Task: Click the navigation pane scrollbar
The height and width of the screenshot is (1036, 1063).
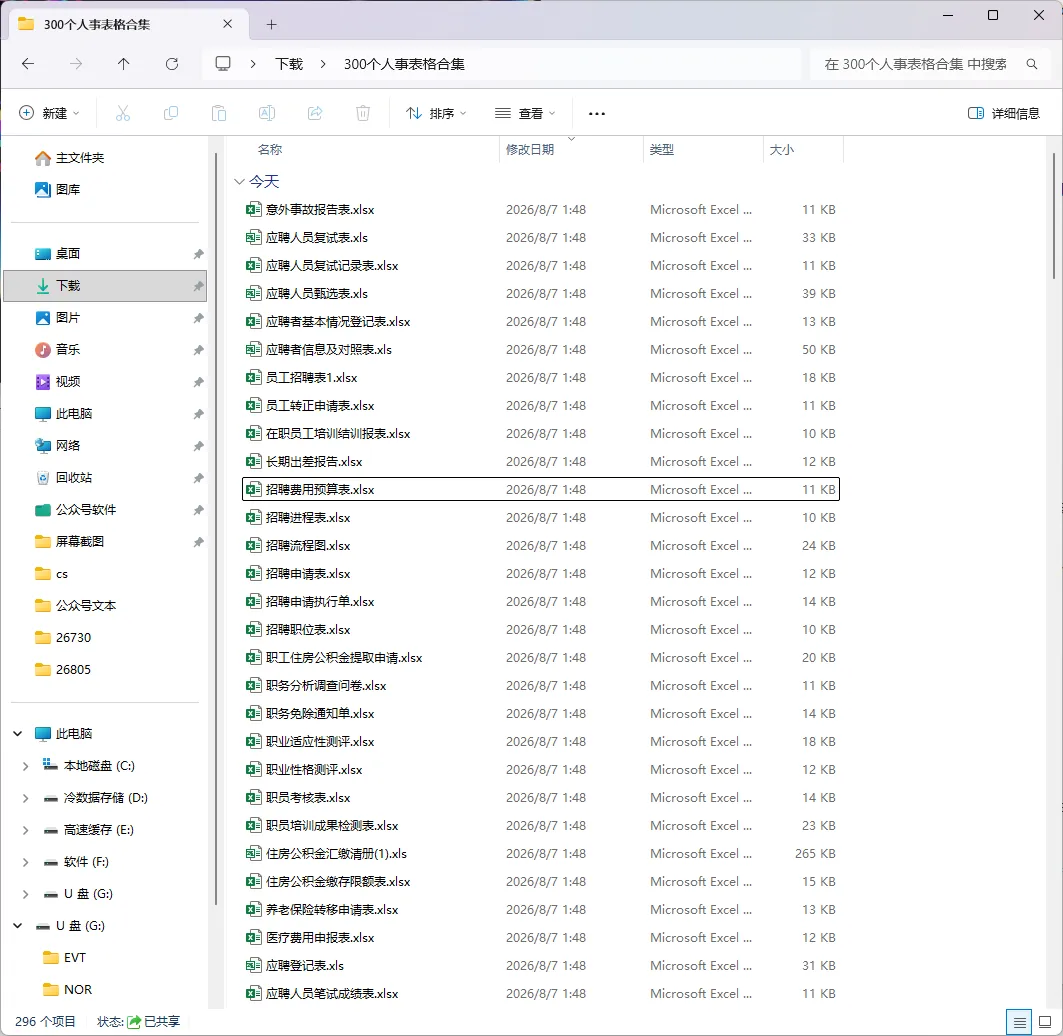Action: point(216,529)
